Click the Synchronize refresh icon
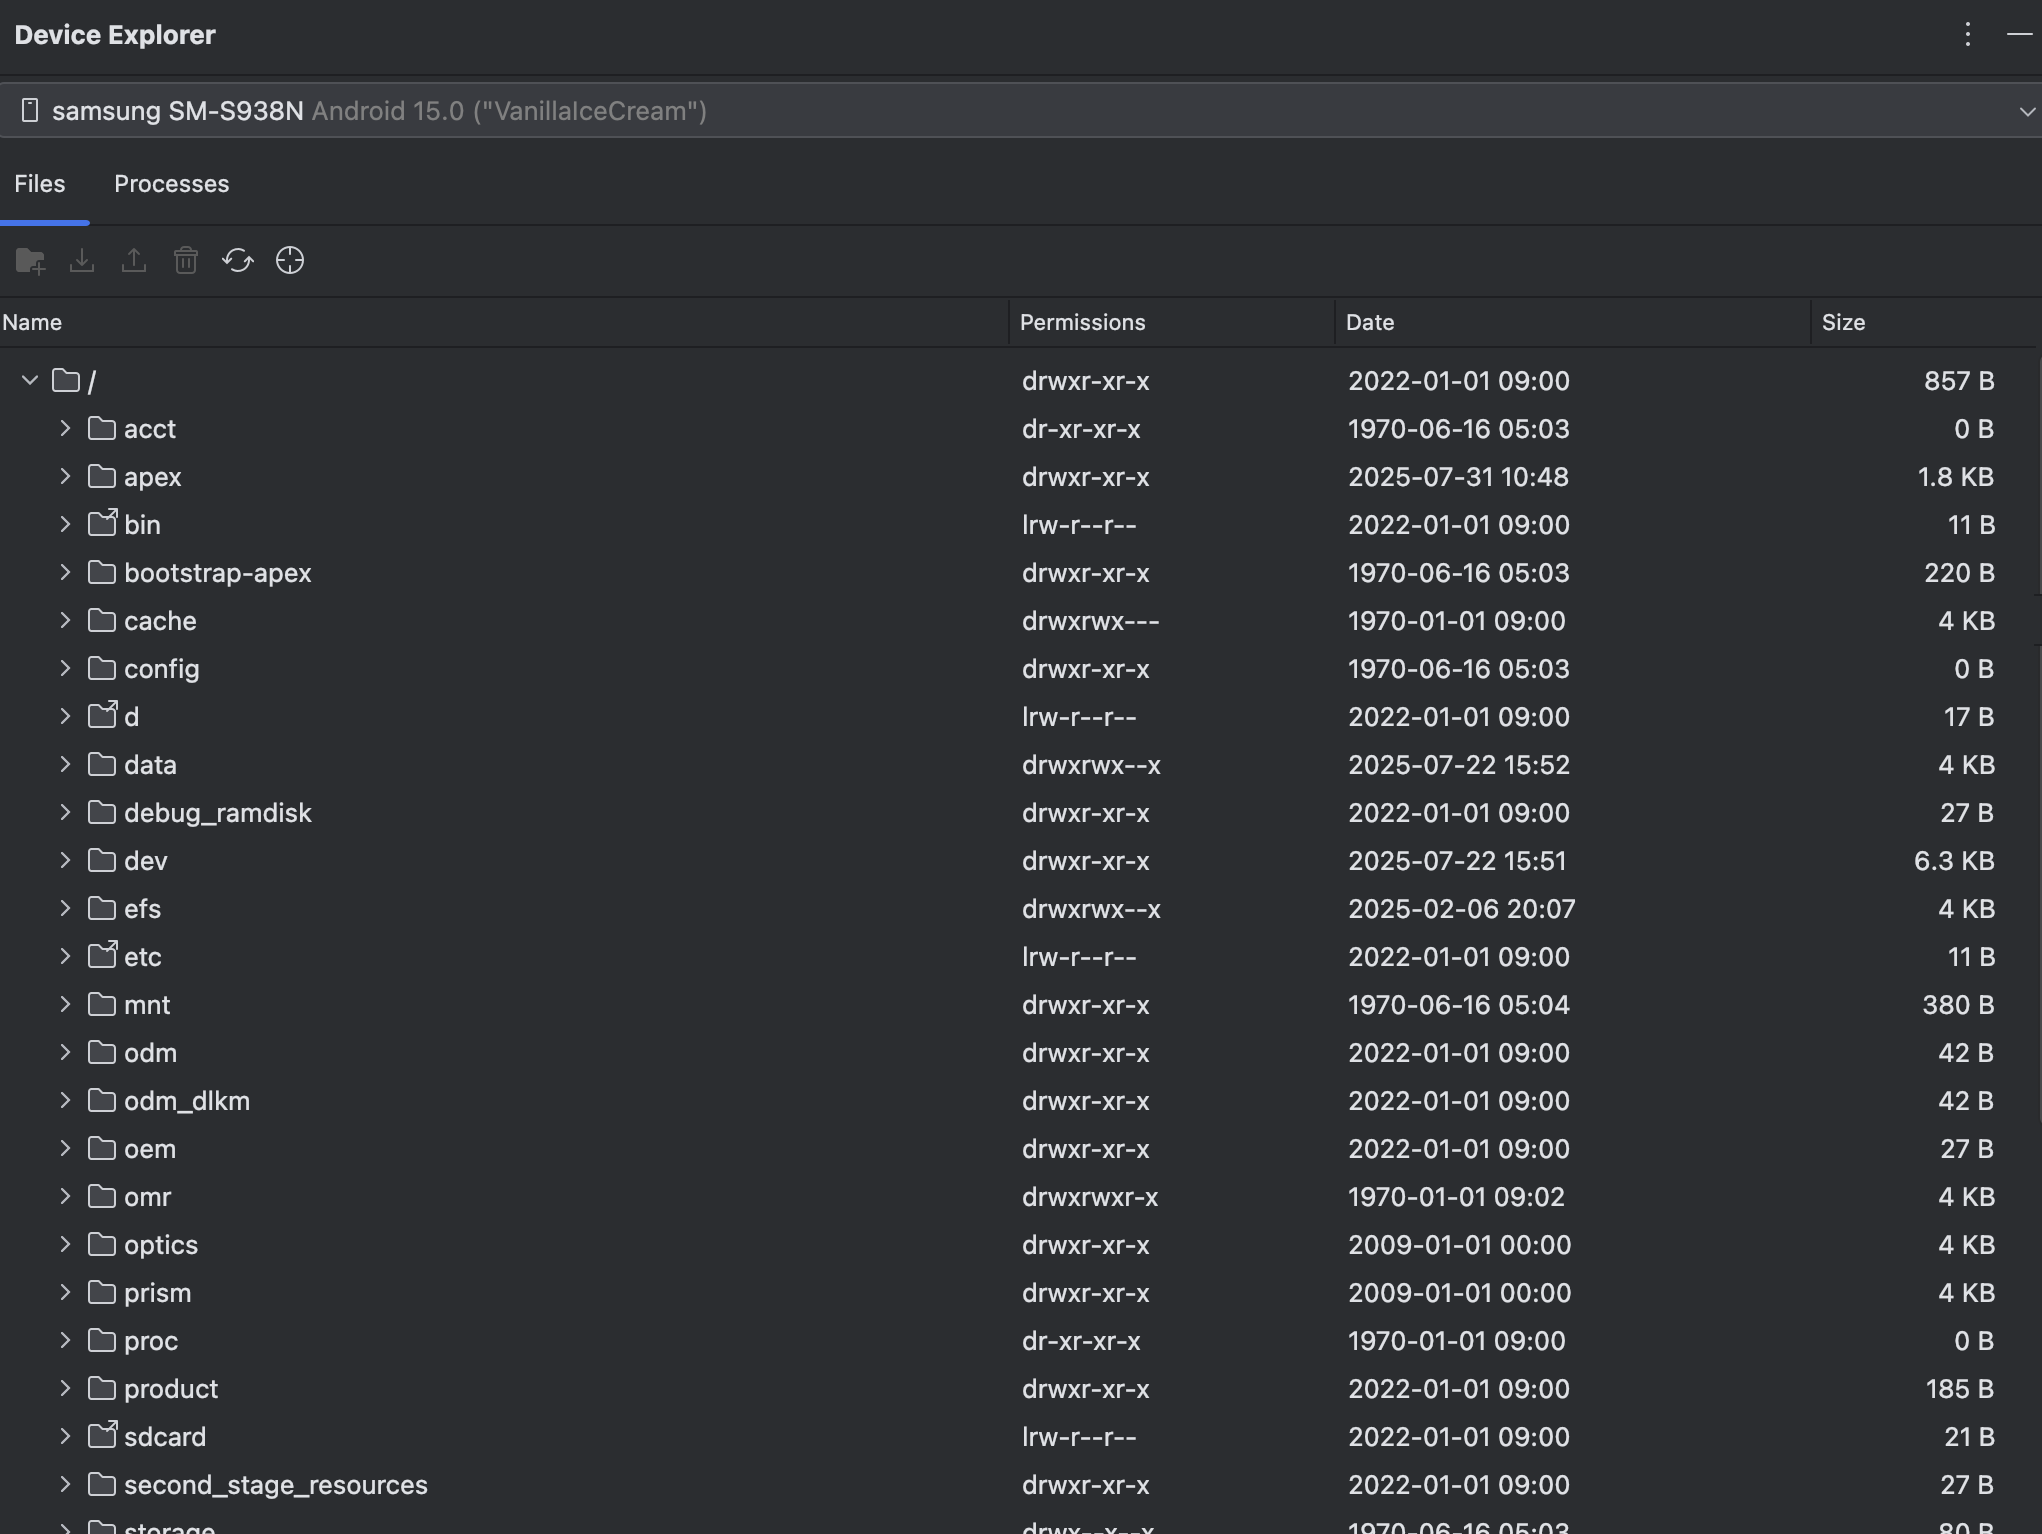Image resolution: width=2042 pixels, height=1534 pixels. click(x=238, y=261)
